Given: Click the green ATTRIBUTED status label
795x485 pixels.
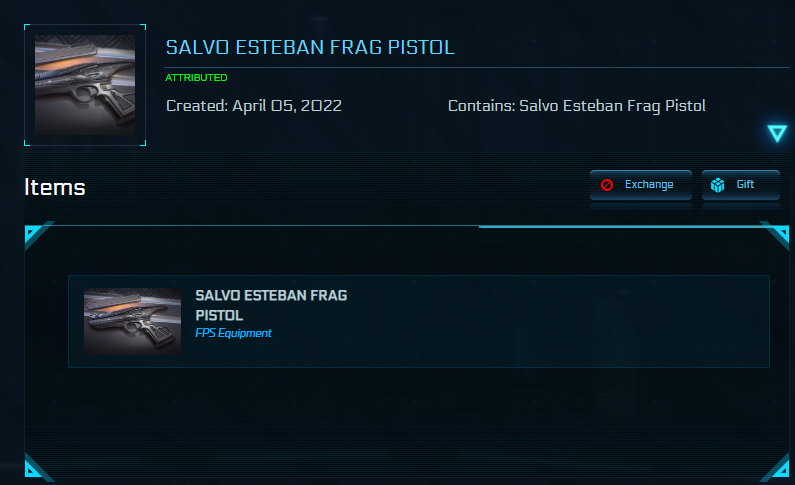Looking at the screenshot, I should [x=196, y=77].
